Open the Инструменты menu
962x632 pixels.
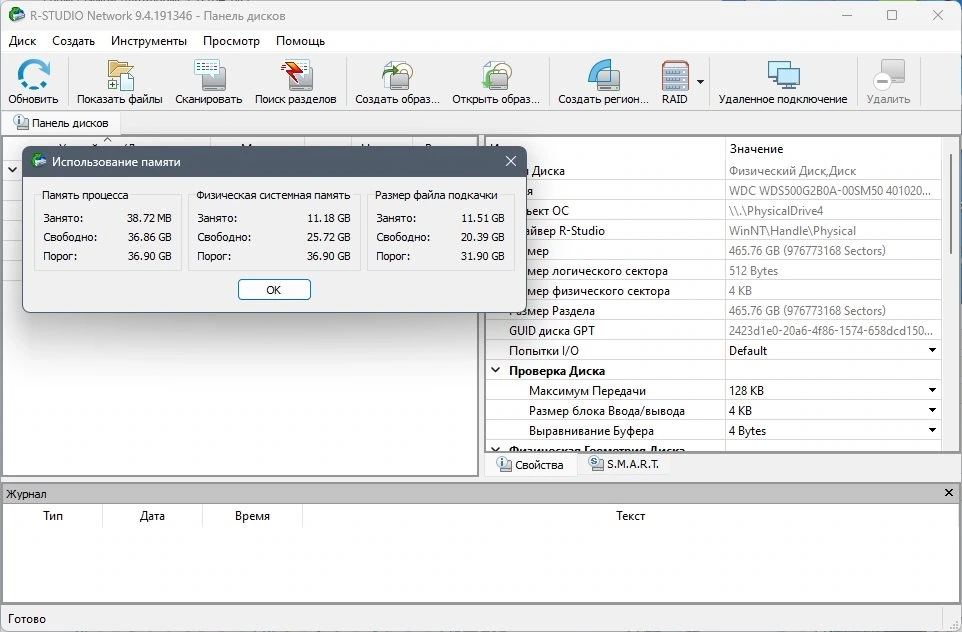pyautogui.click(x=149, y=41)
